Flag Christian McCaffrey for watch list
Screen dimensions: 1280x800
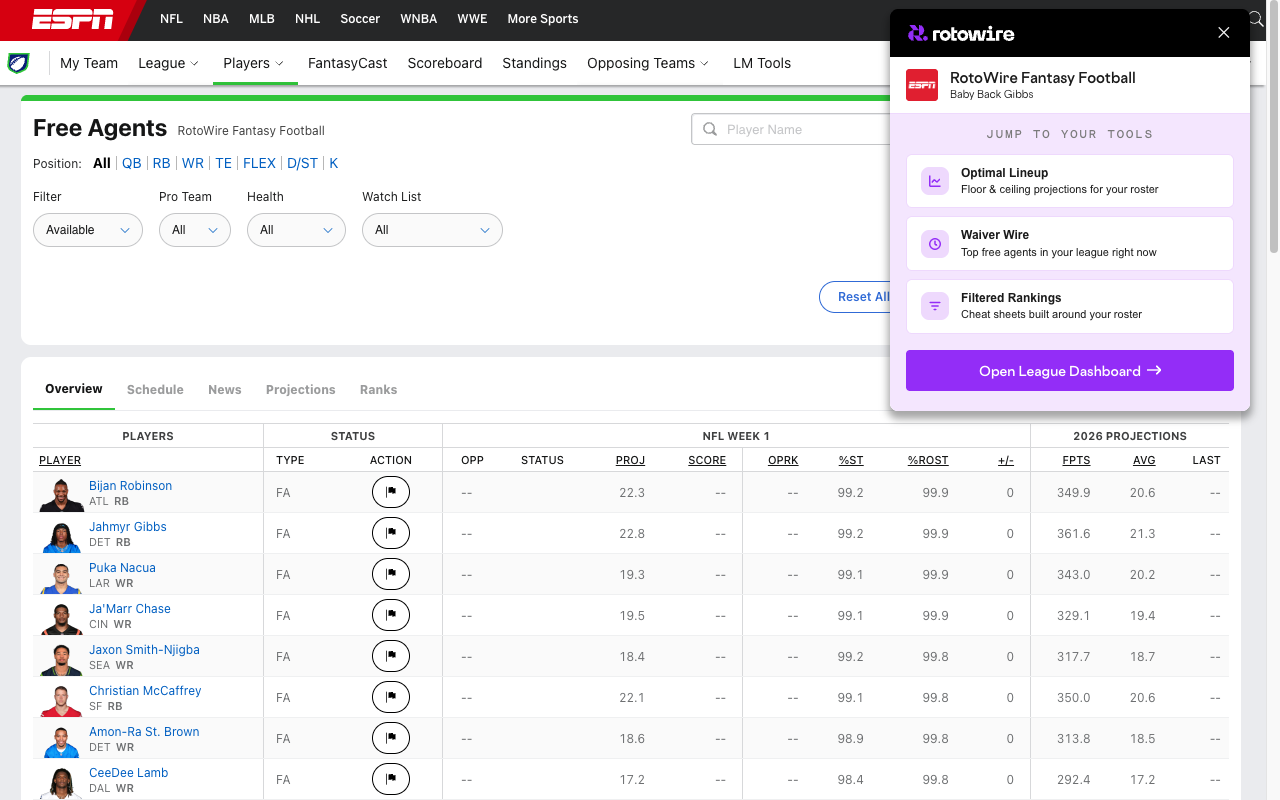tap(391, 697)
